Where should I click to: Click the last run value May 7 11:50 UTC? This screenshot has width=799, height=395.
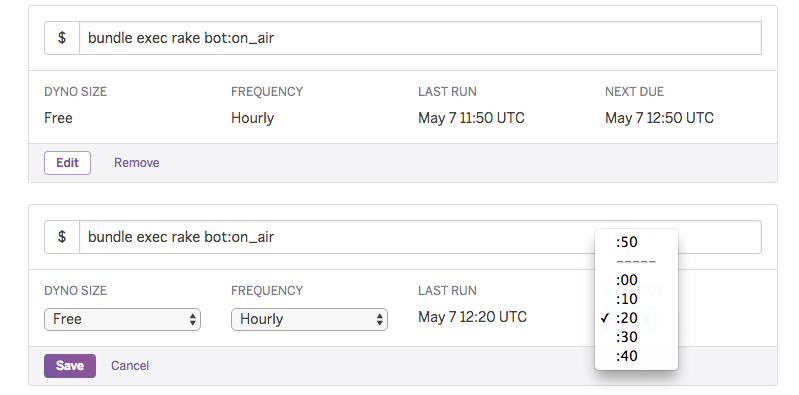471,118
